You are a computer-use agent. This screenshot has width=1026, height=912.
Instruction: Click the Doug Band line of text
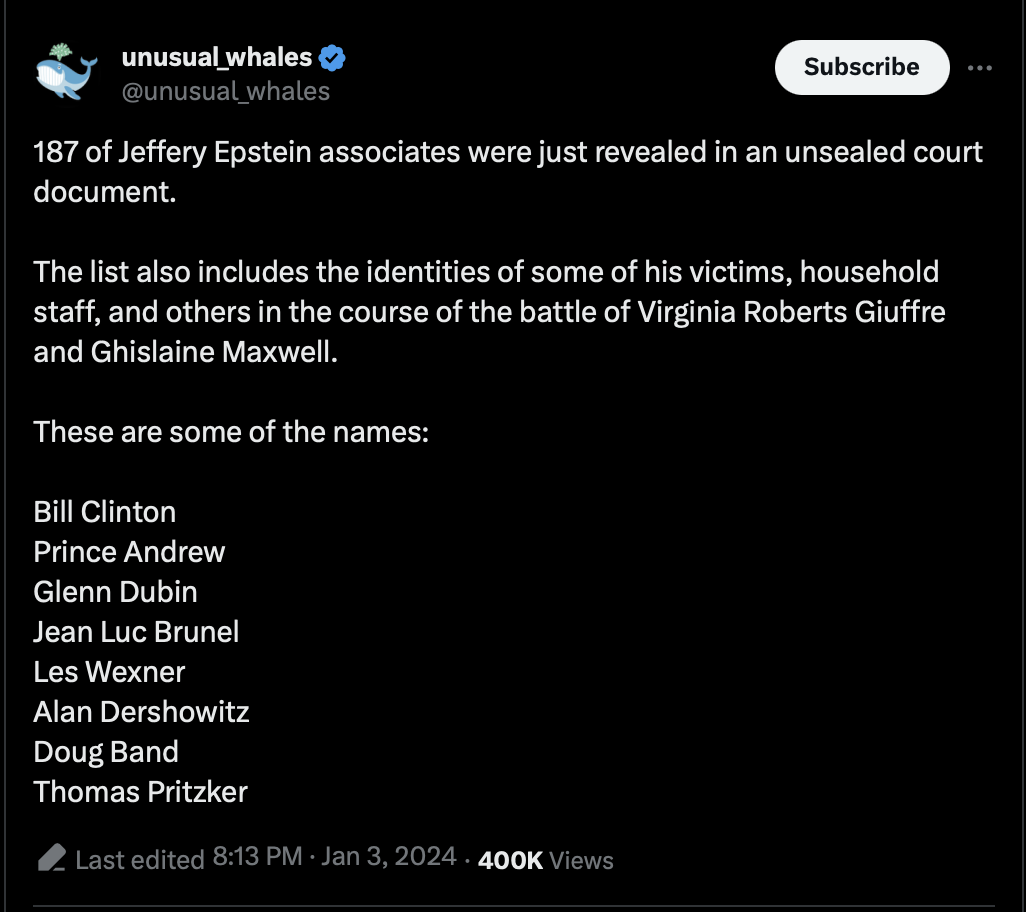pos(106,752)
